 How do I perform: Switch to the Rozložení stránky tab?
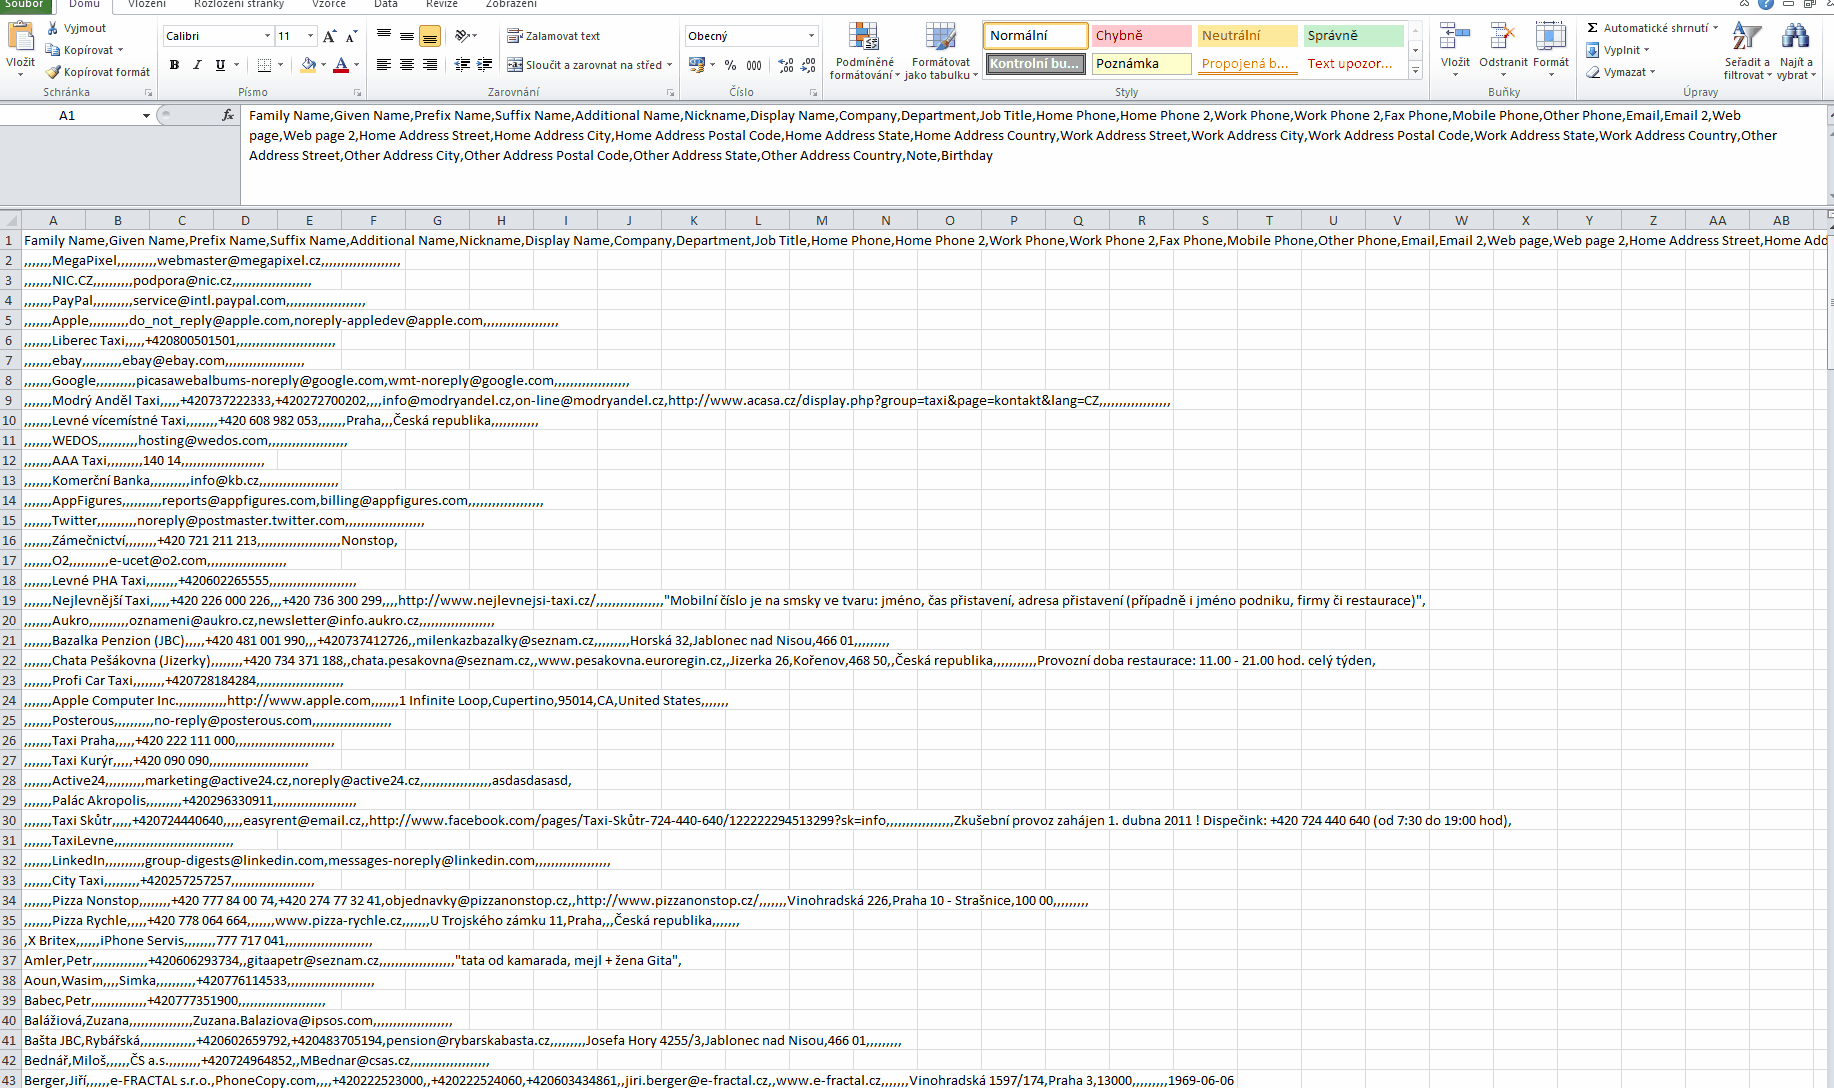tap(239, 4)
